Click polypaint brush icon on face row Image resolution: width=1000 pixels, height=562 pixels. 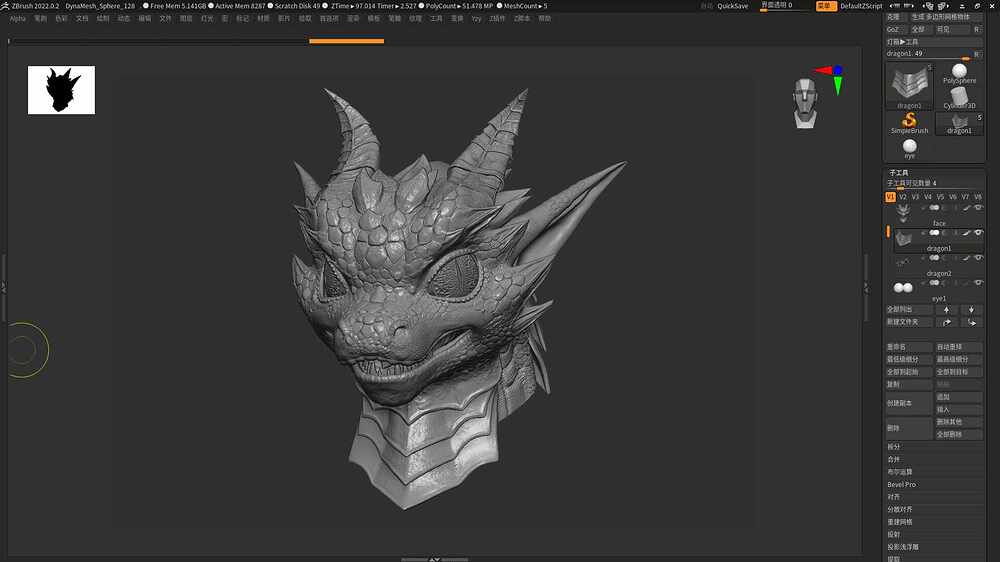click(x=967, y=208)
